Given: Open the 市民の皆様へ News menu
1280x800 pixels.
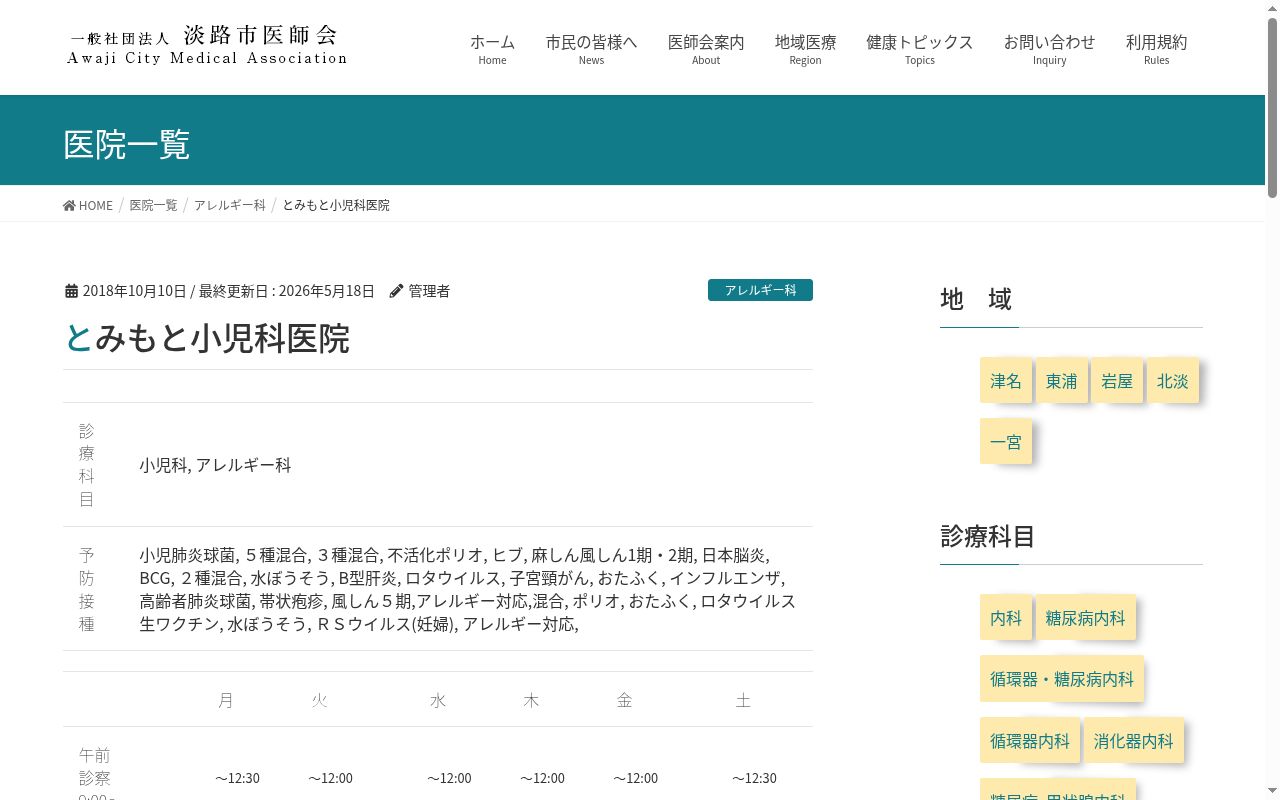Looking at the screenshot, I should [591, 48].
